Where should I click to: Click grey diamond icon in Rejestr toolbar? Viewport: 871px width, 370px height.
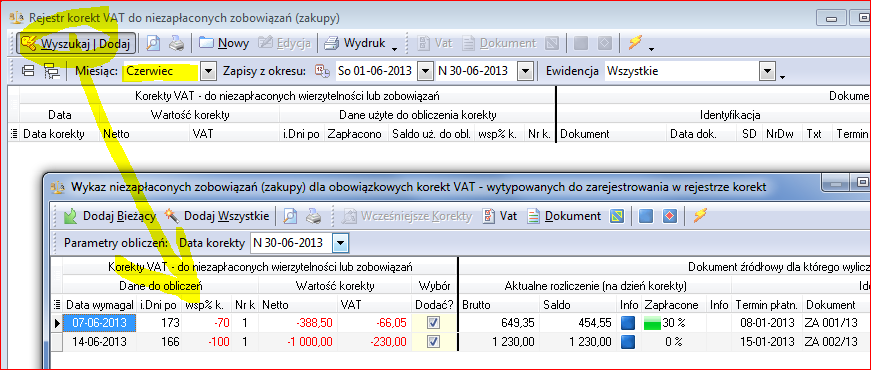(x=604, y=43)
